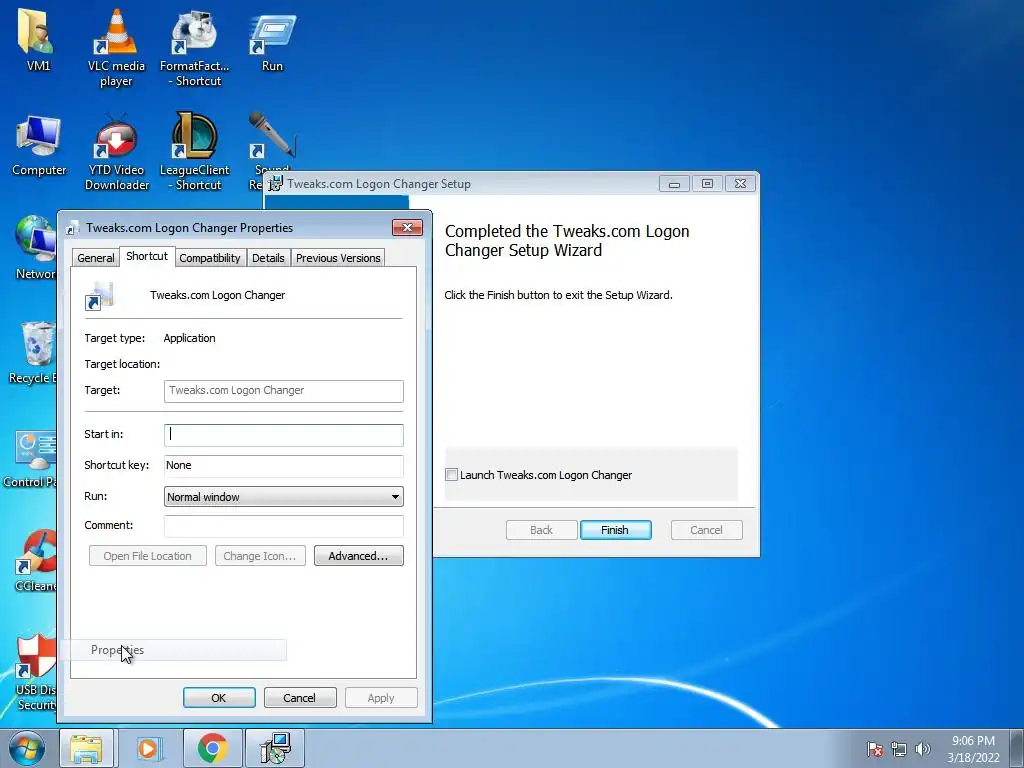Open the Previous Versions tab
This screenshot has width=1024, height=768.
[x=338, y=258]
